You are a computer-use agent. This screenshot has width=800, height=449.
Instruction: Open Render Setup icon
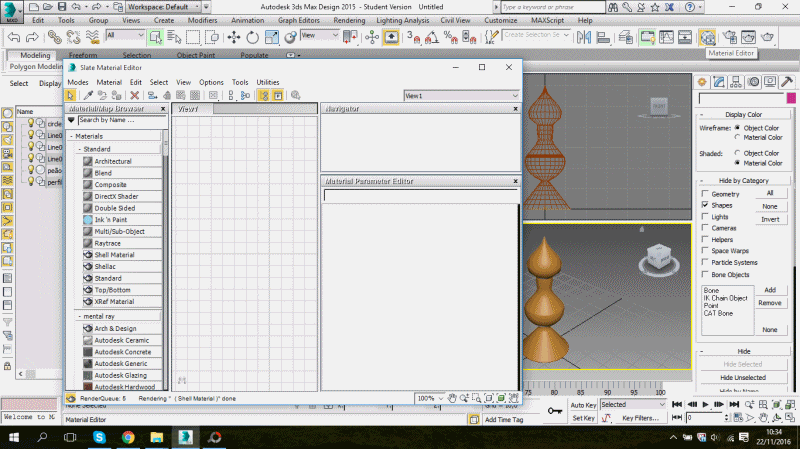click(x=730, y=37)
